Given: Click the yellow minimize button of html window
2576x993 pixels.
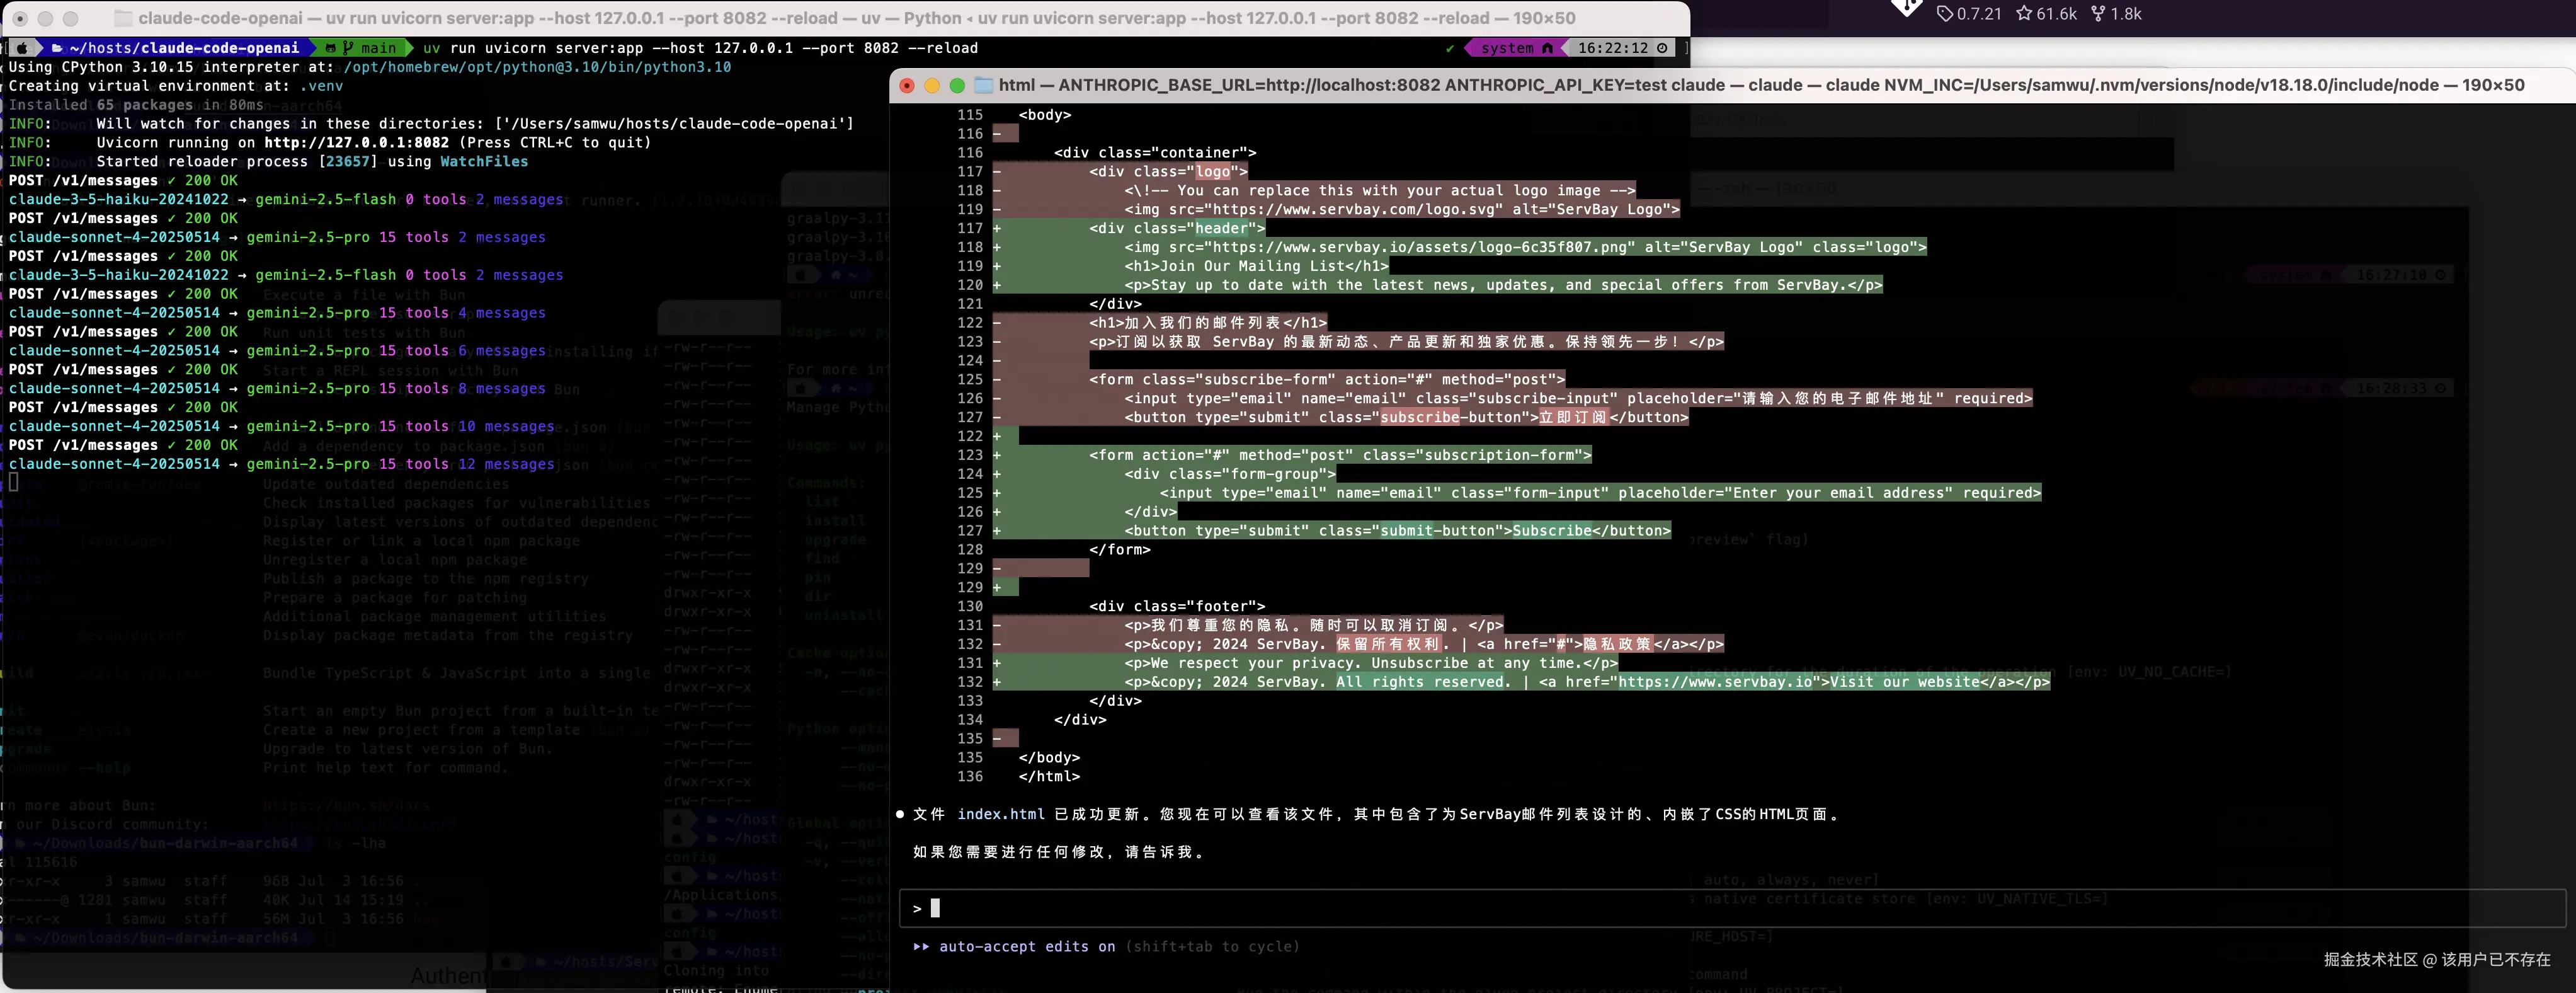Looking at the screenshot, I should pyautogui.click(x=932, y=86).
